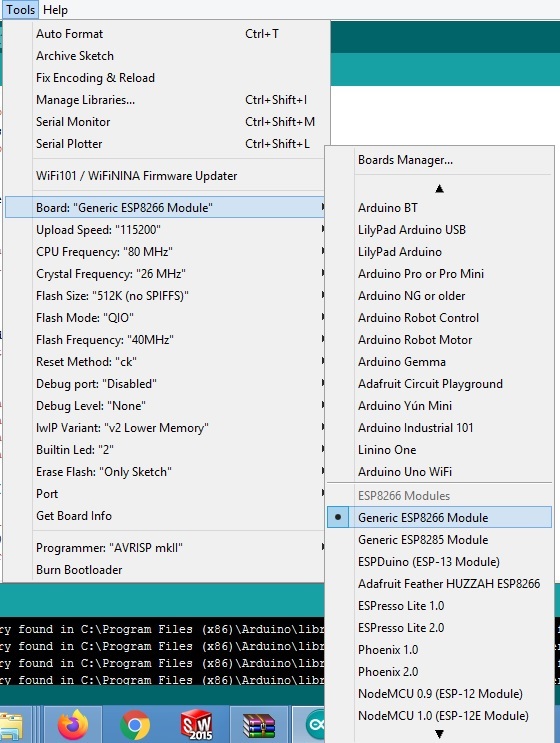Screen dimensions: 560x743
Task: Expand Upload Speed "115200" submenu
Action: [x=165, y=230]
